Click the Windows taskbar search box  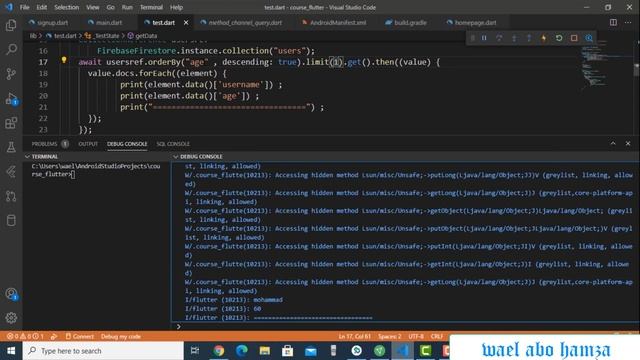click(x=103, y=351)
